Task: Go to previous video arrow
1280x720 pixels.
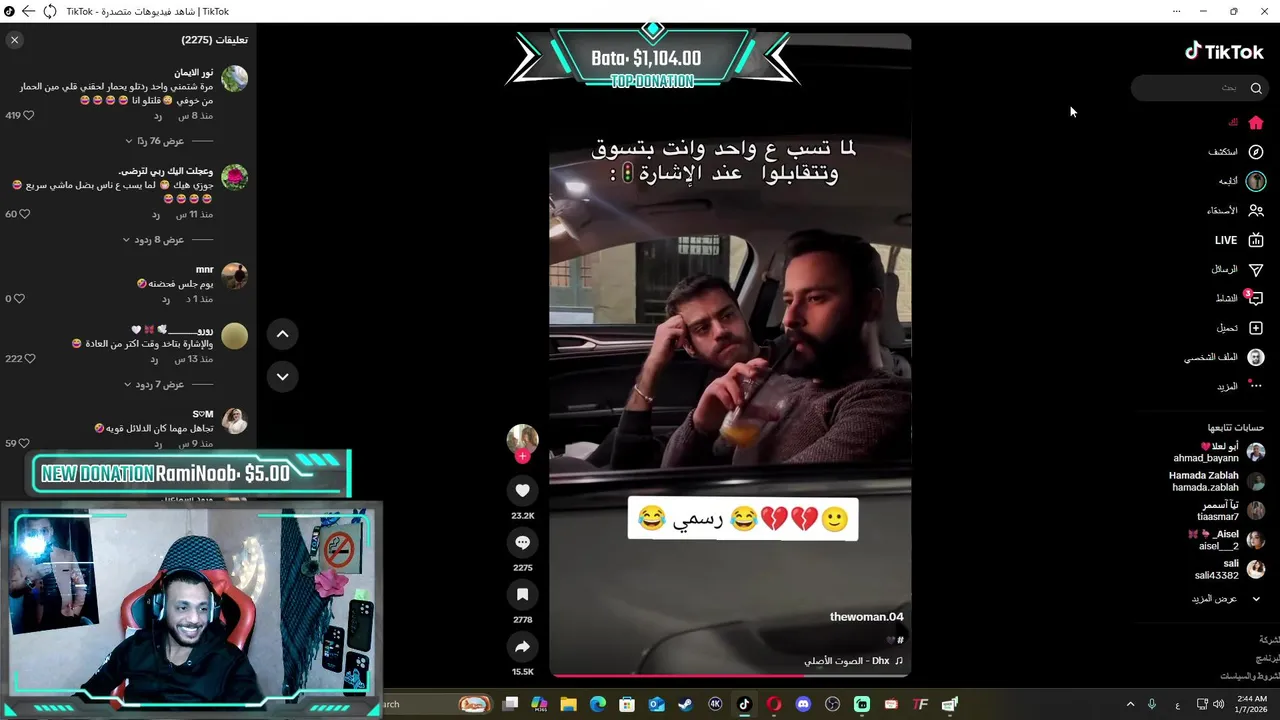Action: tap(282, 334)
